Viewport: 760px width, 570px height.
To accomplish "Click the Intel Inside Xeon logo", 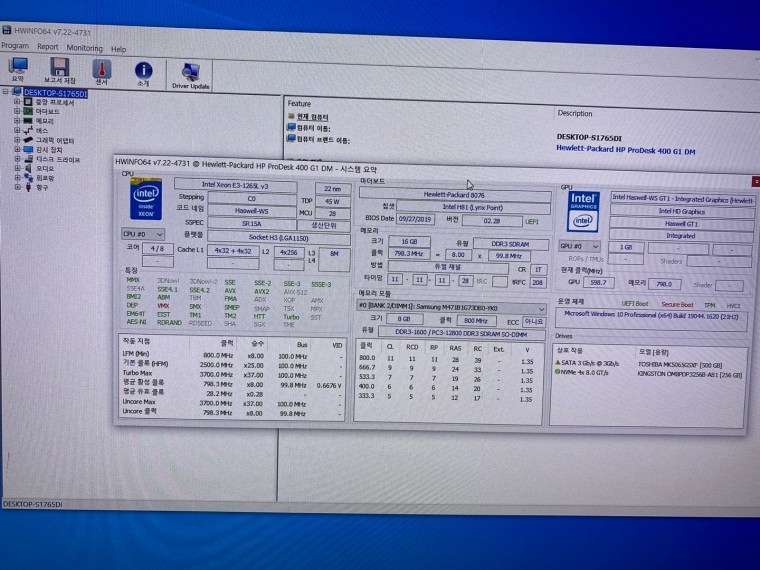I will pyautogui.click(x=146, y=199).
